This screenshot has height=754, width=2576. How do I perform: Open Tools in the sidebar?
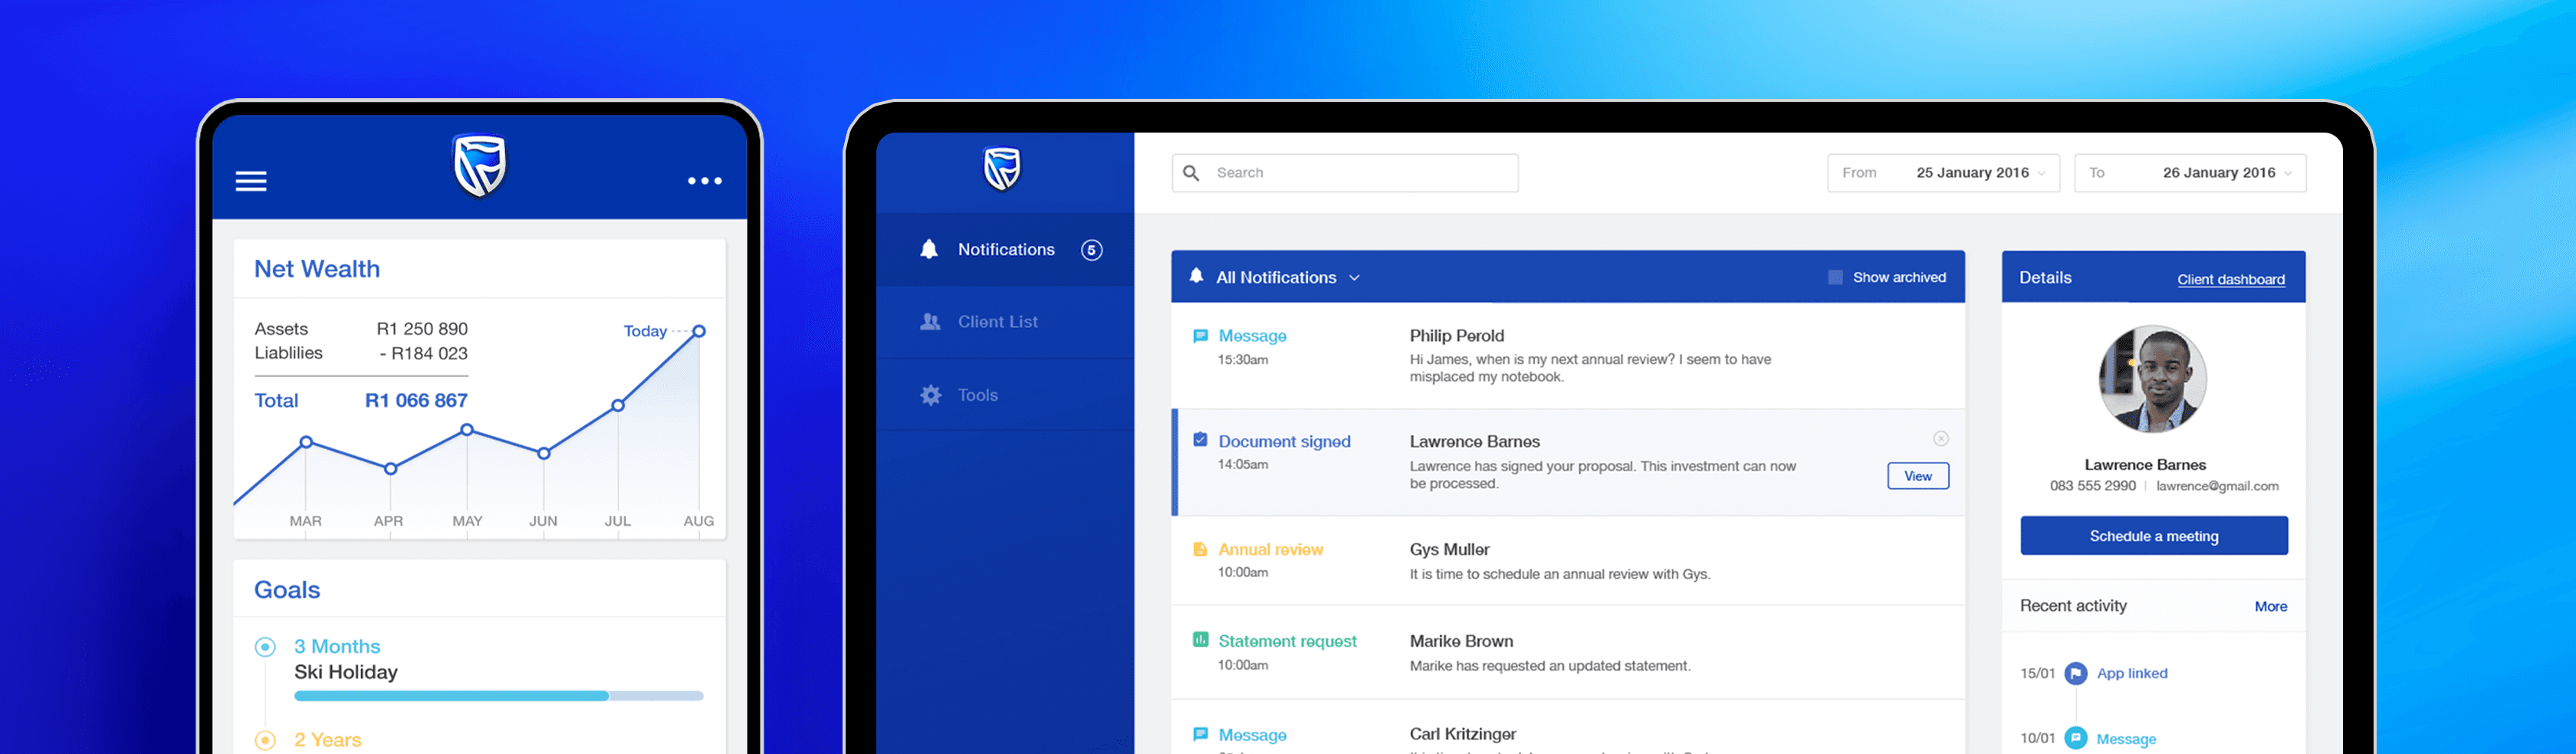click(1005, 395)
